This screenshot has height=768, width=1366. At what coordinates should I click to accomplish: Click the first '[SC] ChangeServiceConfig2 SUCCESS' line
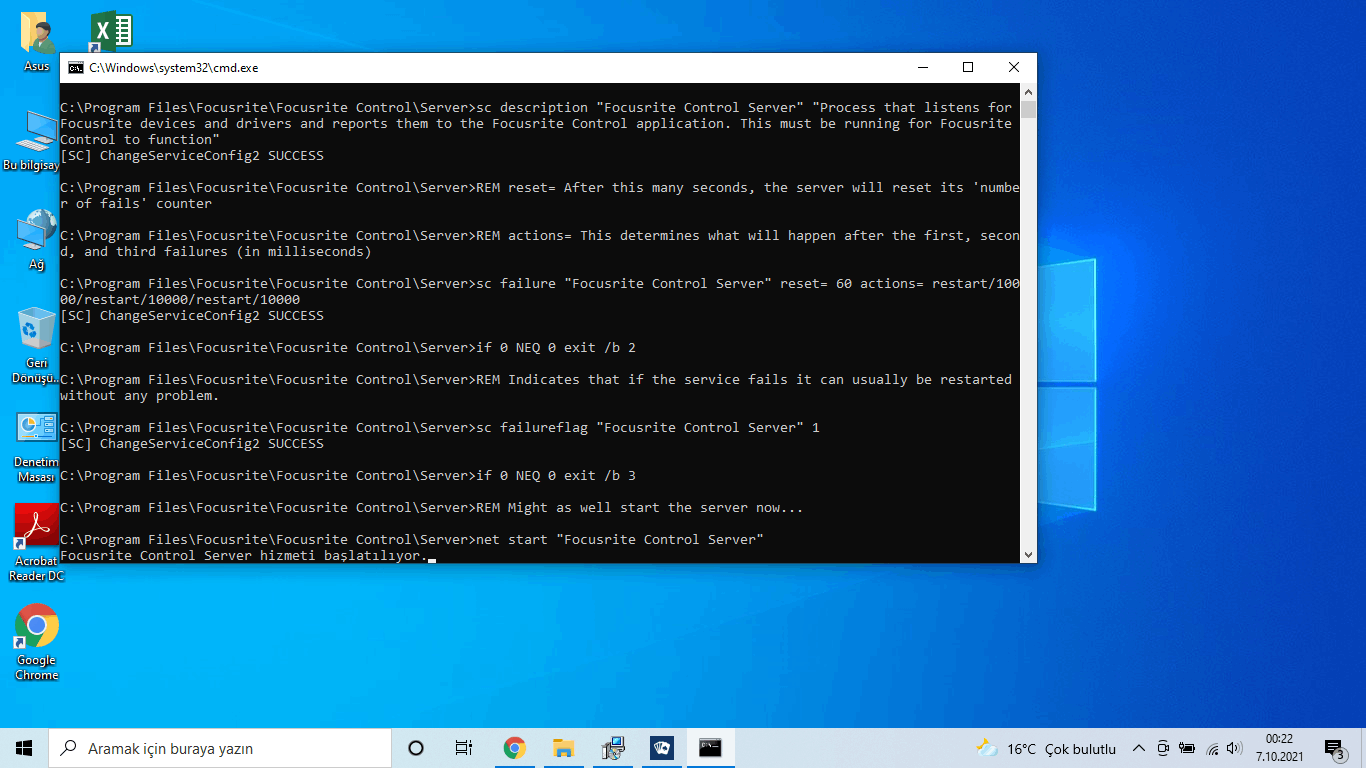[x=192, y=155]
